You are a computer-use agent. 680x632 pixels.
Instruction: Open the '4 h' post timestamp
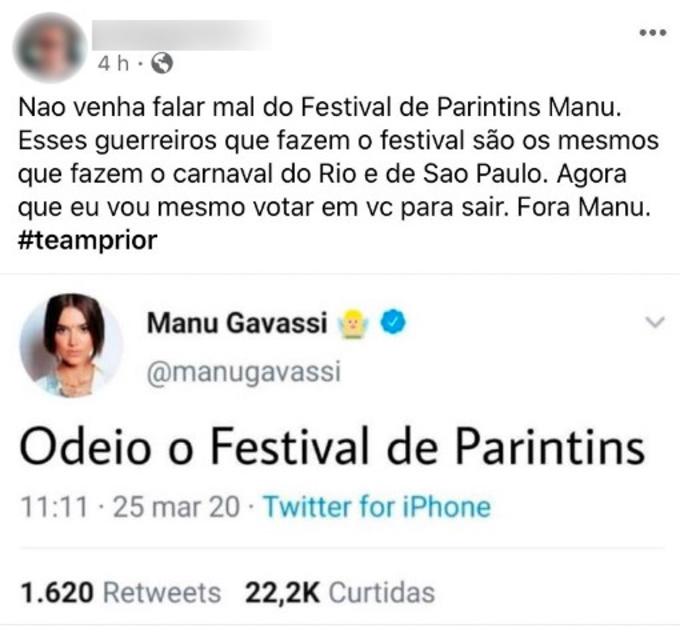click(114, 64)
